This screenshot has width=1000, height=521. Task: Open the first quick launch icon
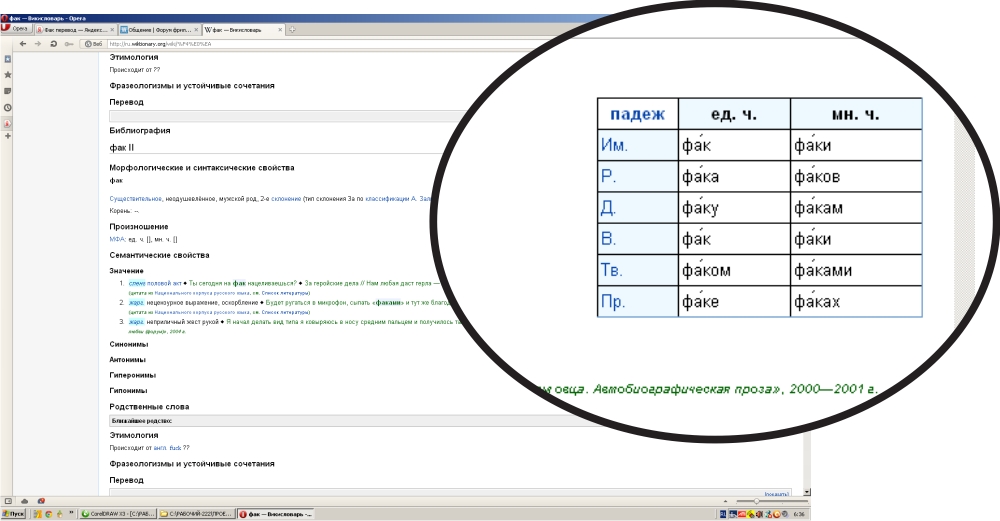coord(38,514)
